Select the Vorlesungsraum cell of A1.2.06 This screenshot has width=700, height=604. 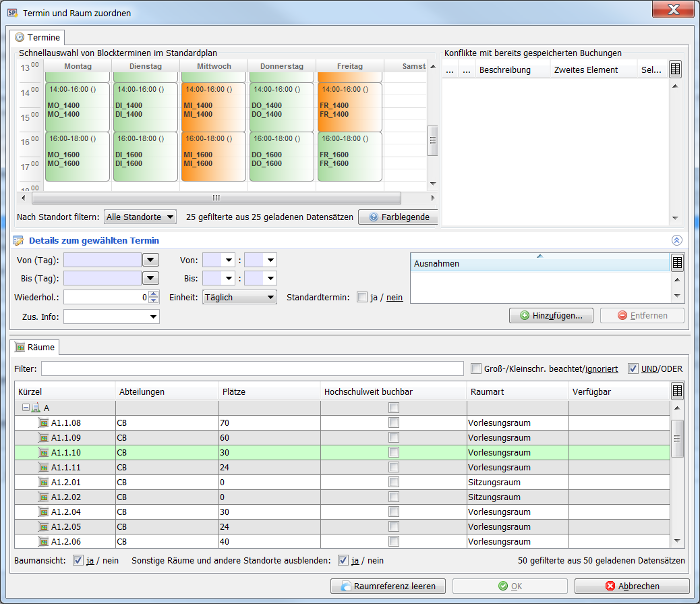517,542
